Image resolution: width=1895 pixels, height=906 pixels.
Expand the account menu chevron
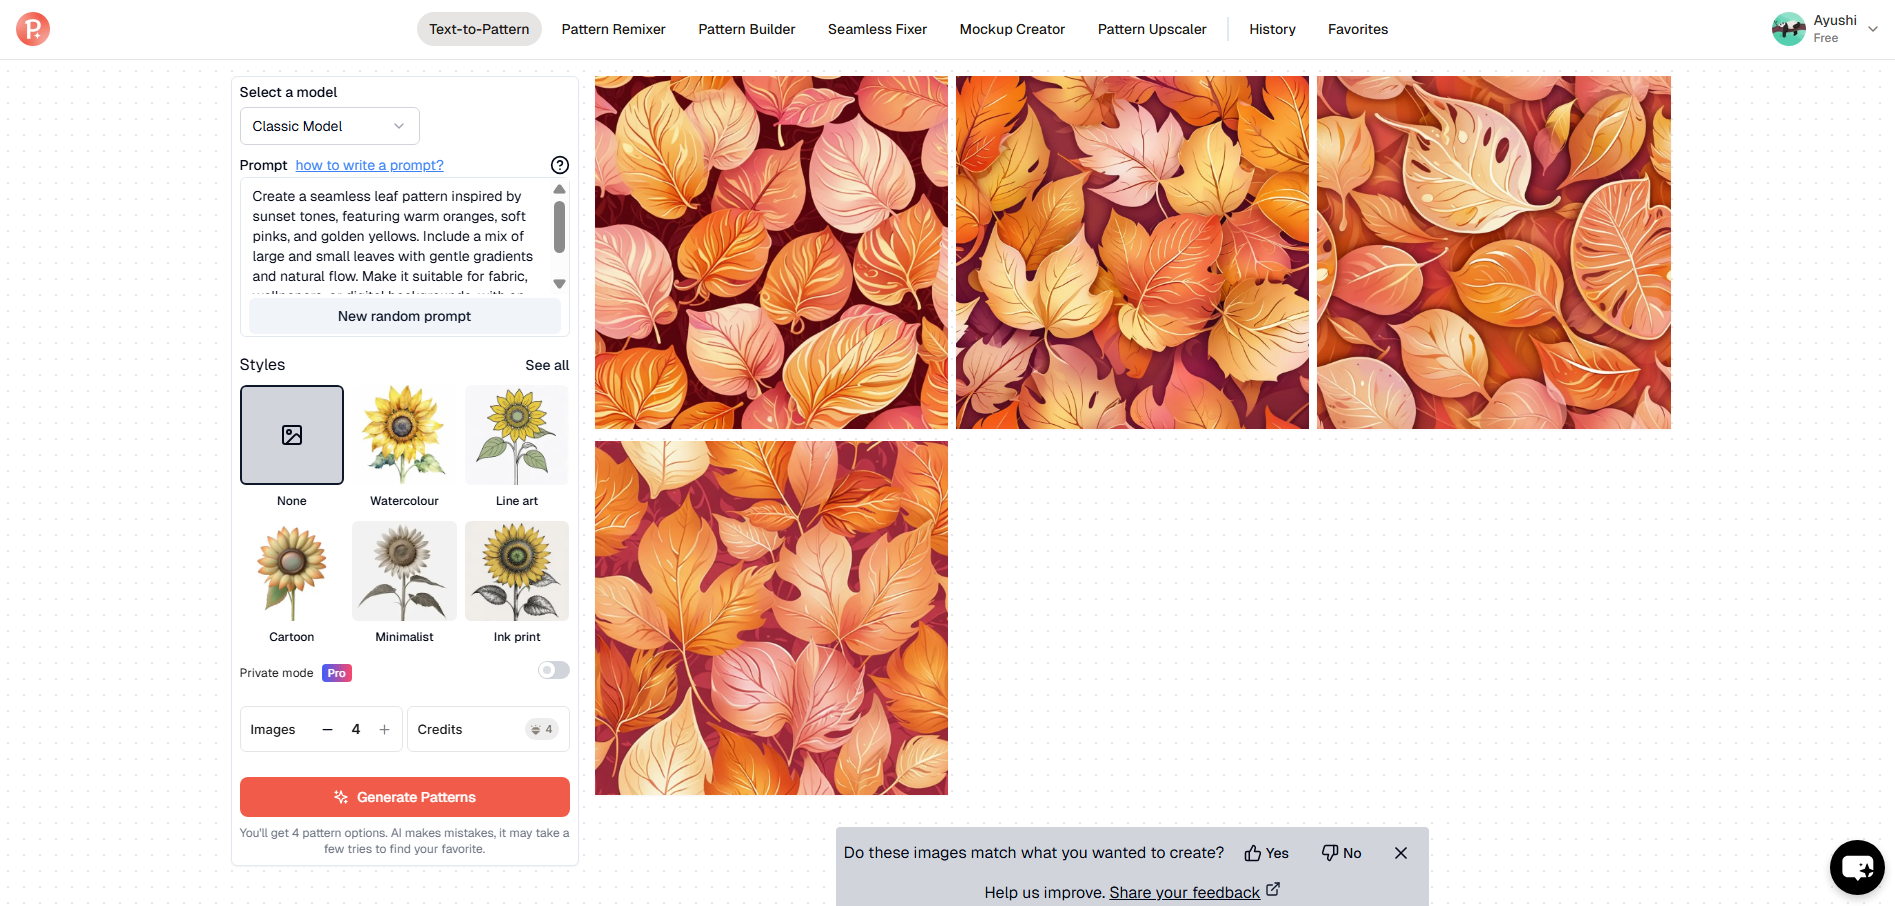pos(1873,29)
